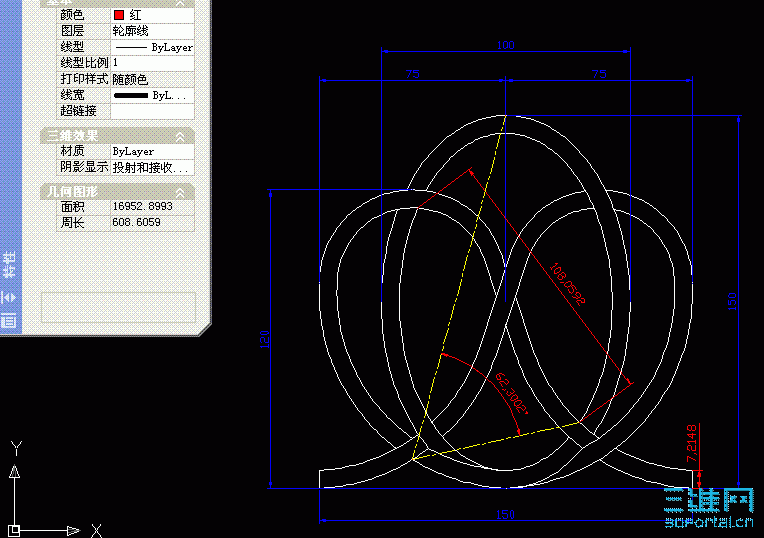Click the 材质 property label
Image resolution: width=764 pixels, height=538 pixels.
point(72,151)
